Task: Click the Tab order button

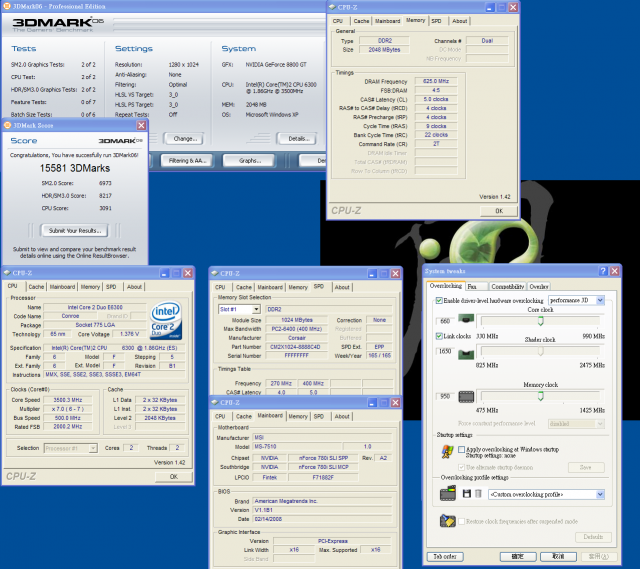Action: click(445, 556)
